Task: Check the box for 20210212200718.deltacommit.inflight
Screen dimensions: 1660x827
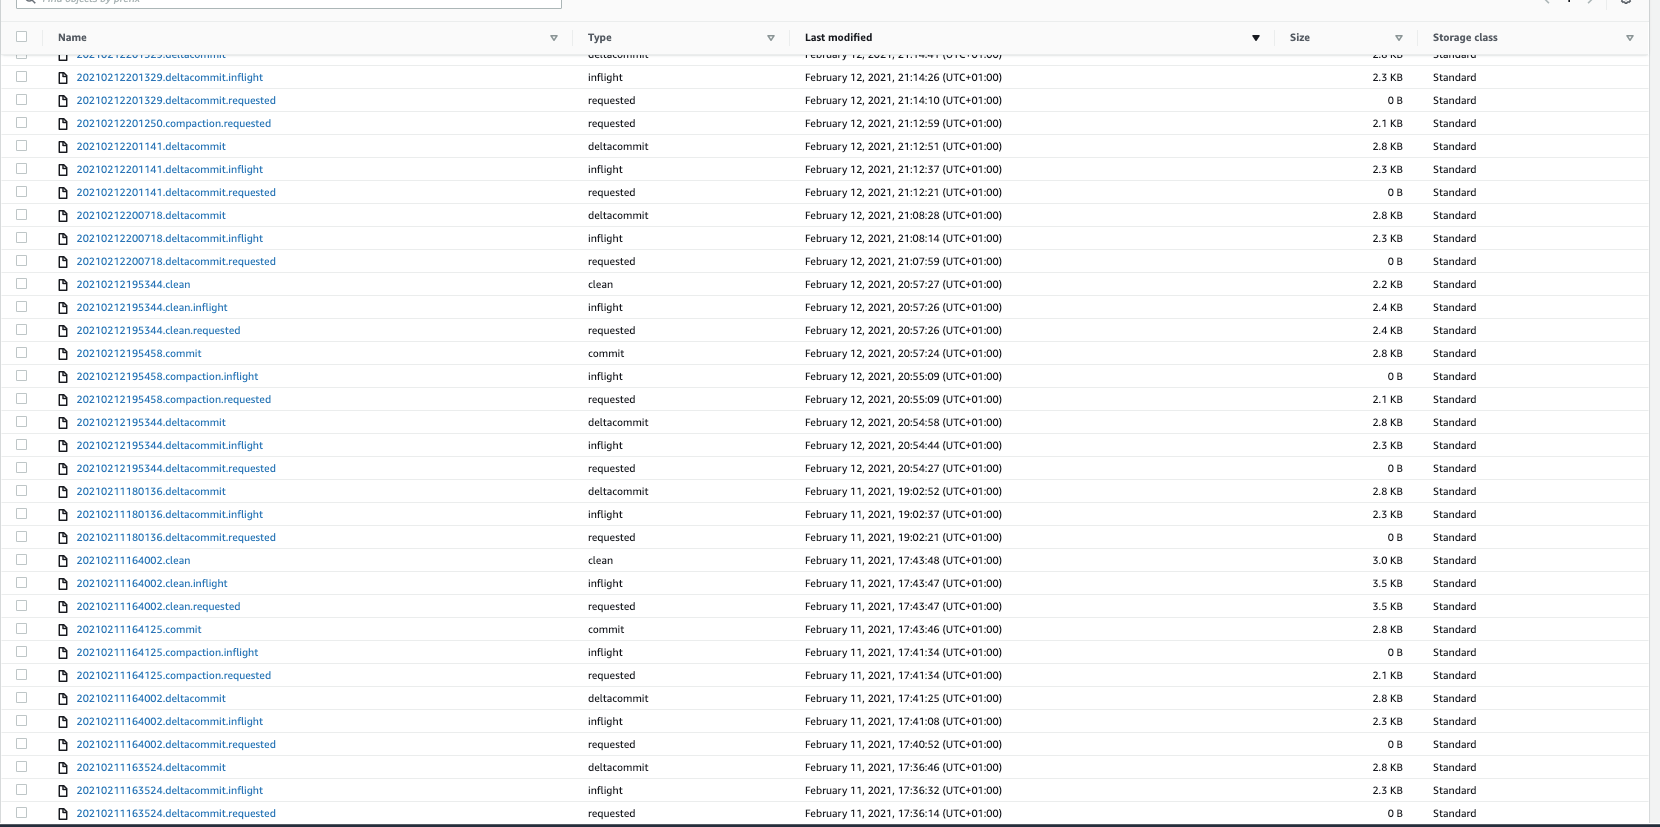Action: 21,238
